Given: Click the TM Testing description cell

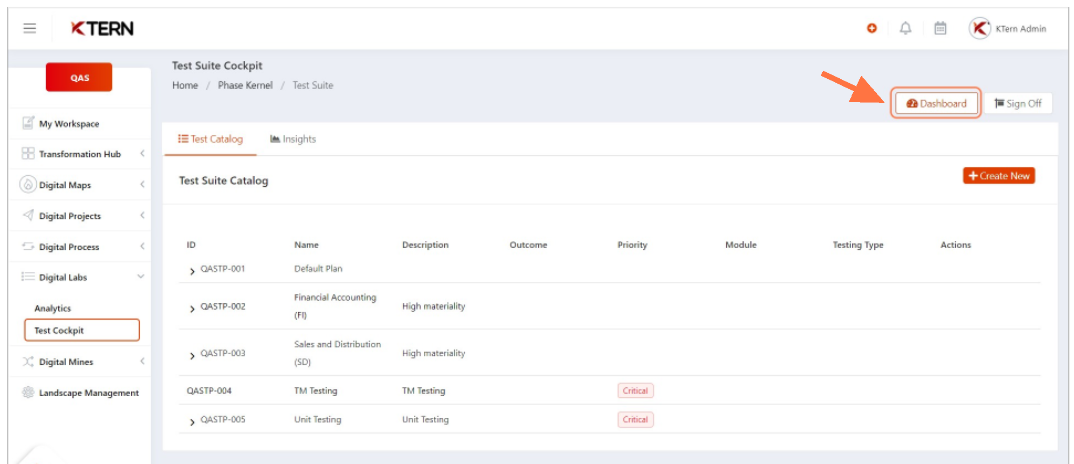Looking at the screenshot, I should pyautogui.click(x=423, y=391).
